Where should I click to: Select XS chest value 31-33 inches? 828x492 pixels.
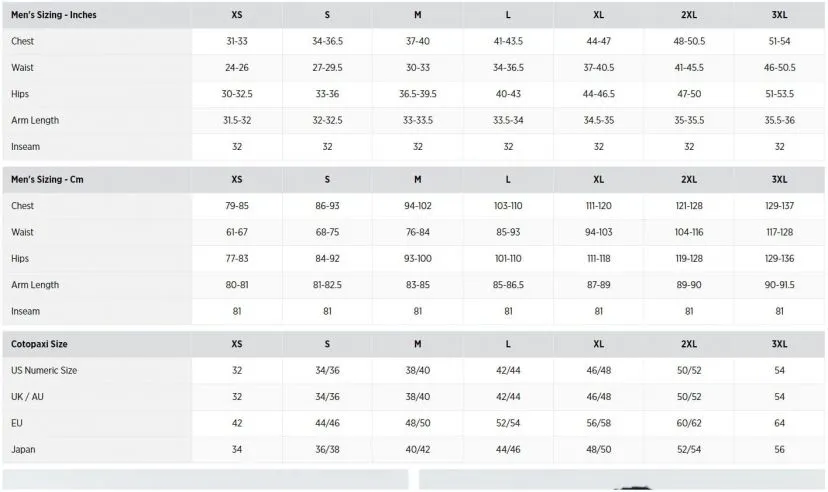[237, 41]
